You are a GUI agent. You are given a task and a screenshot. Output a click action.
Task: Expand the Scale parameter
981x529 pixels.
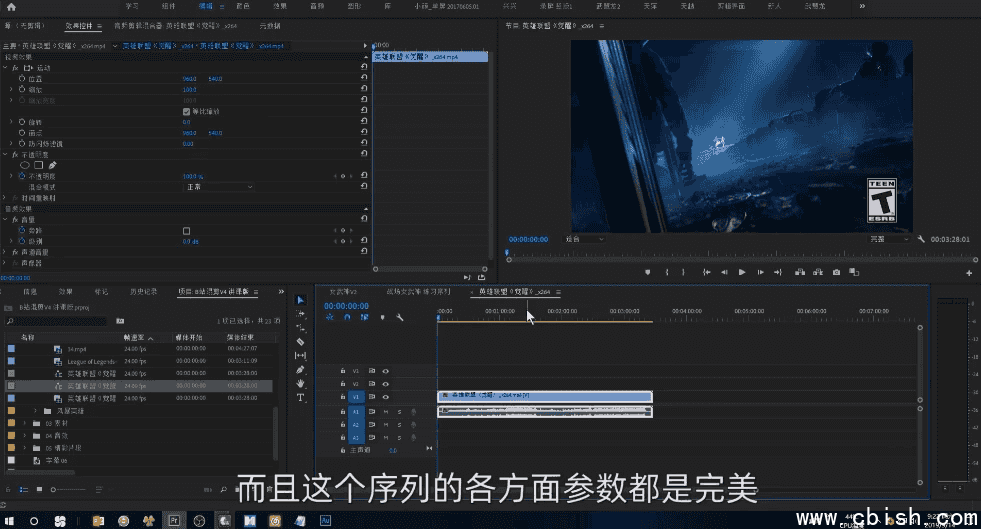click(11, 89)
